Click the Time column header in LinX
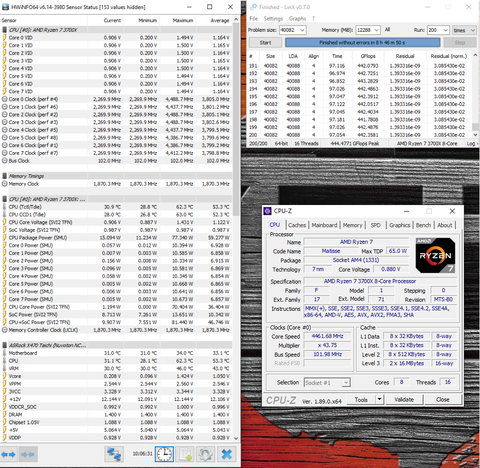This screenshot has height=468, width=480. 337,56
